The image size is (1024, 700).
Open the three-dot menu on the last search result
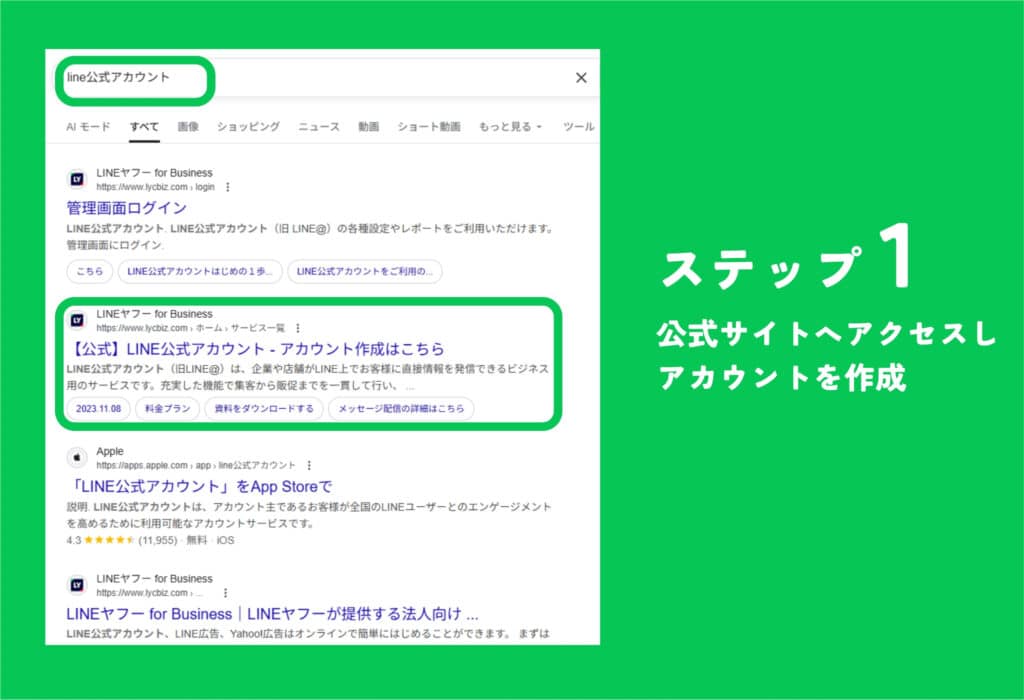(x=226, y=593)
